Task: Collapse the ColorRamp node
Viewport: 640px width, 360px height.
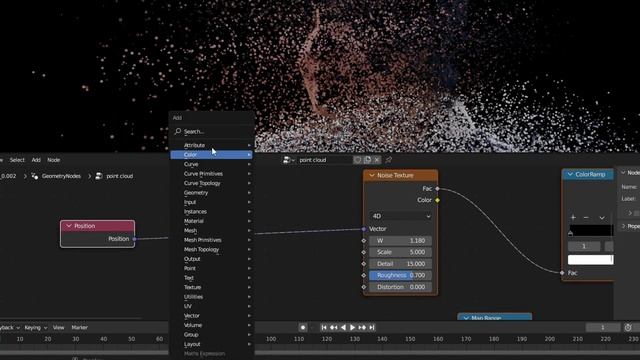Action: click(x=570, y=175)
